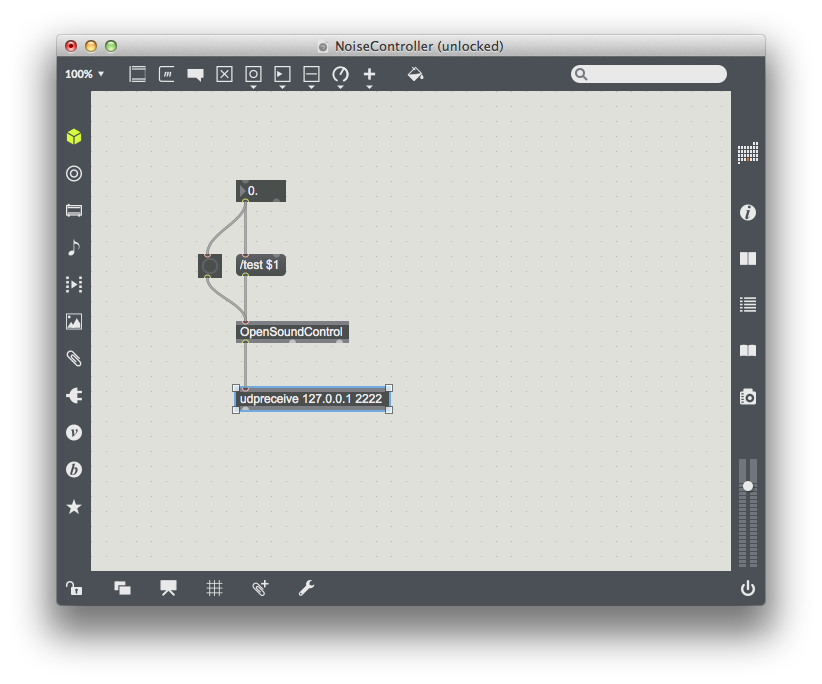822x684 pixels.
Task: Open the Images browser in sidebar
Action: click(x=74, y=321)
